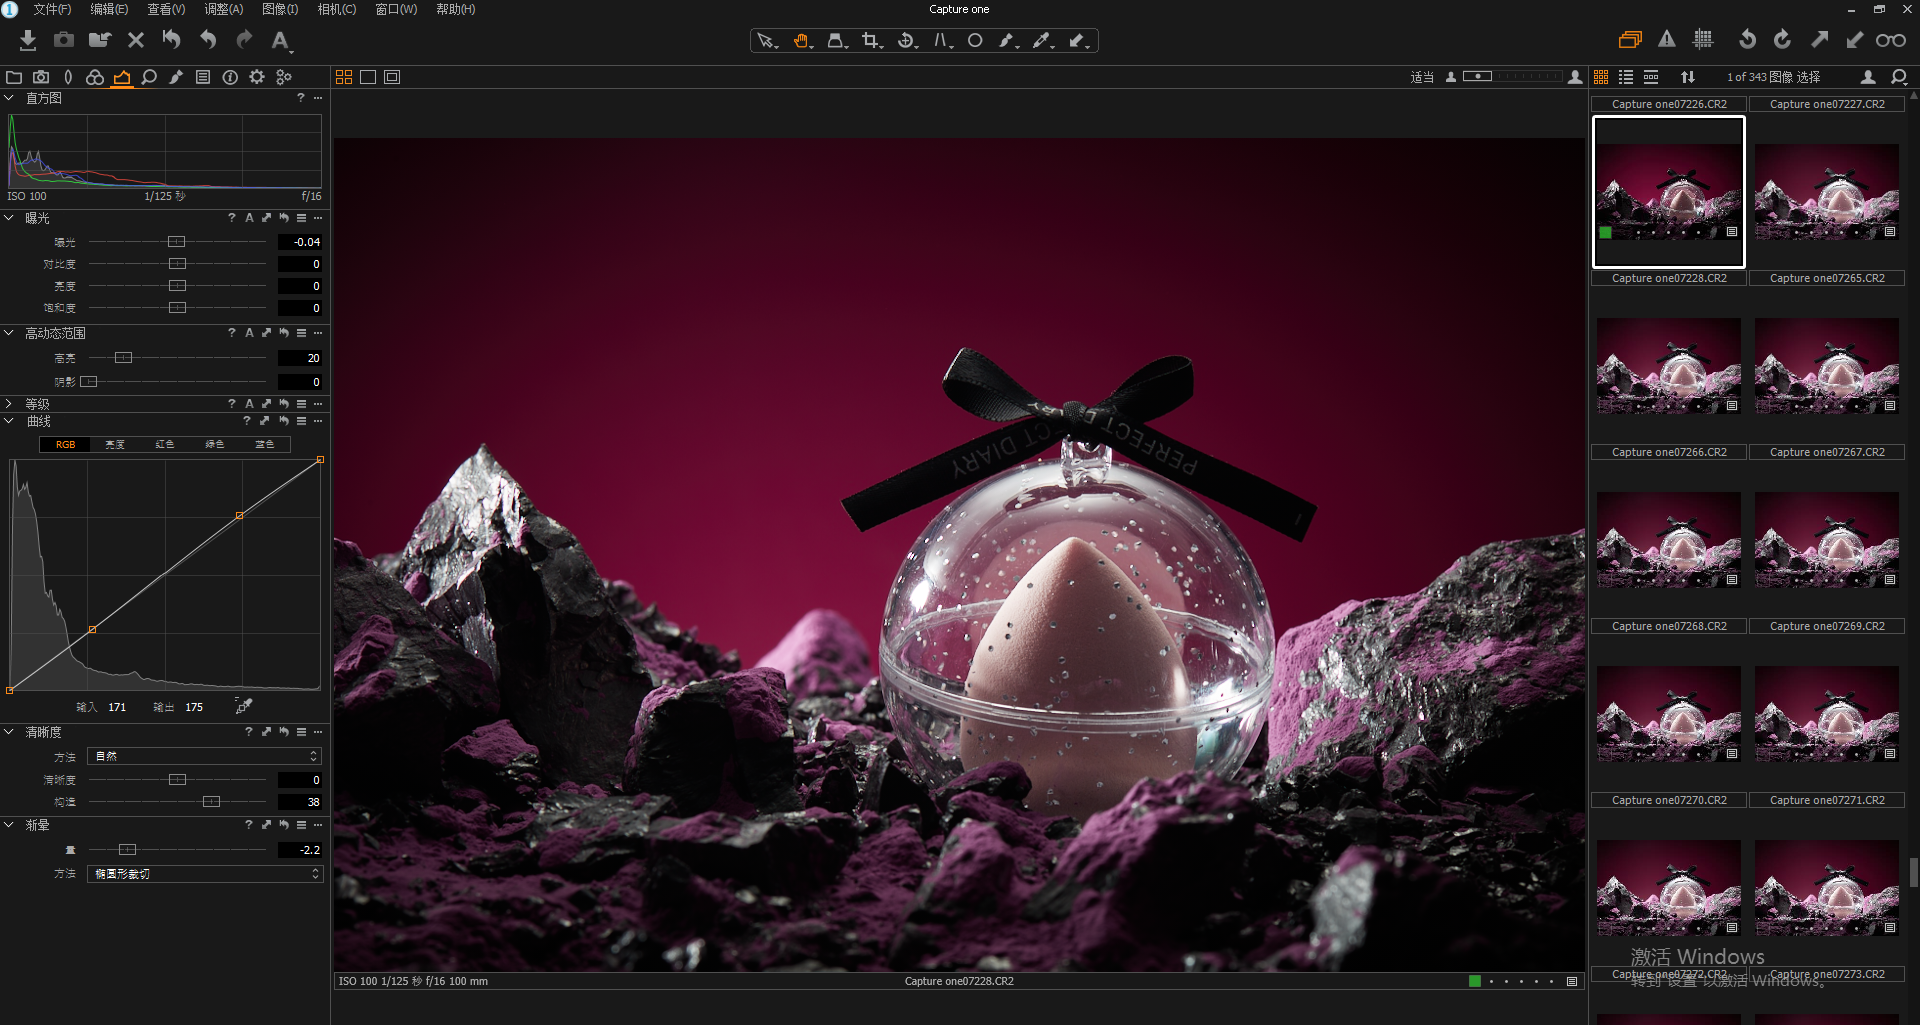
Task: Switch viewer to single-view mode
Action: pyautogui.click(x=368, y=77)
